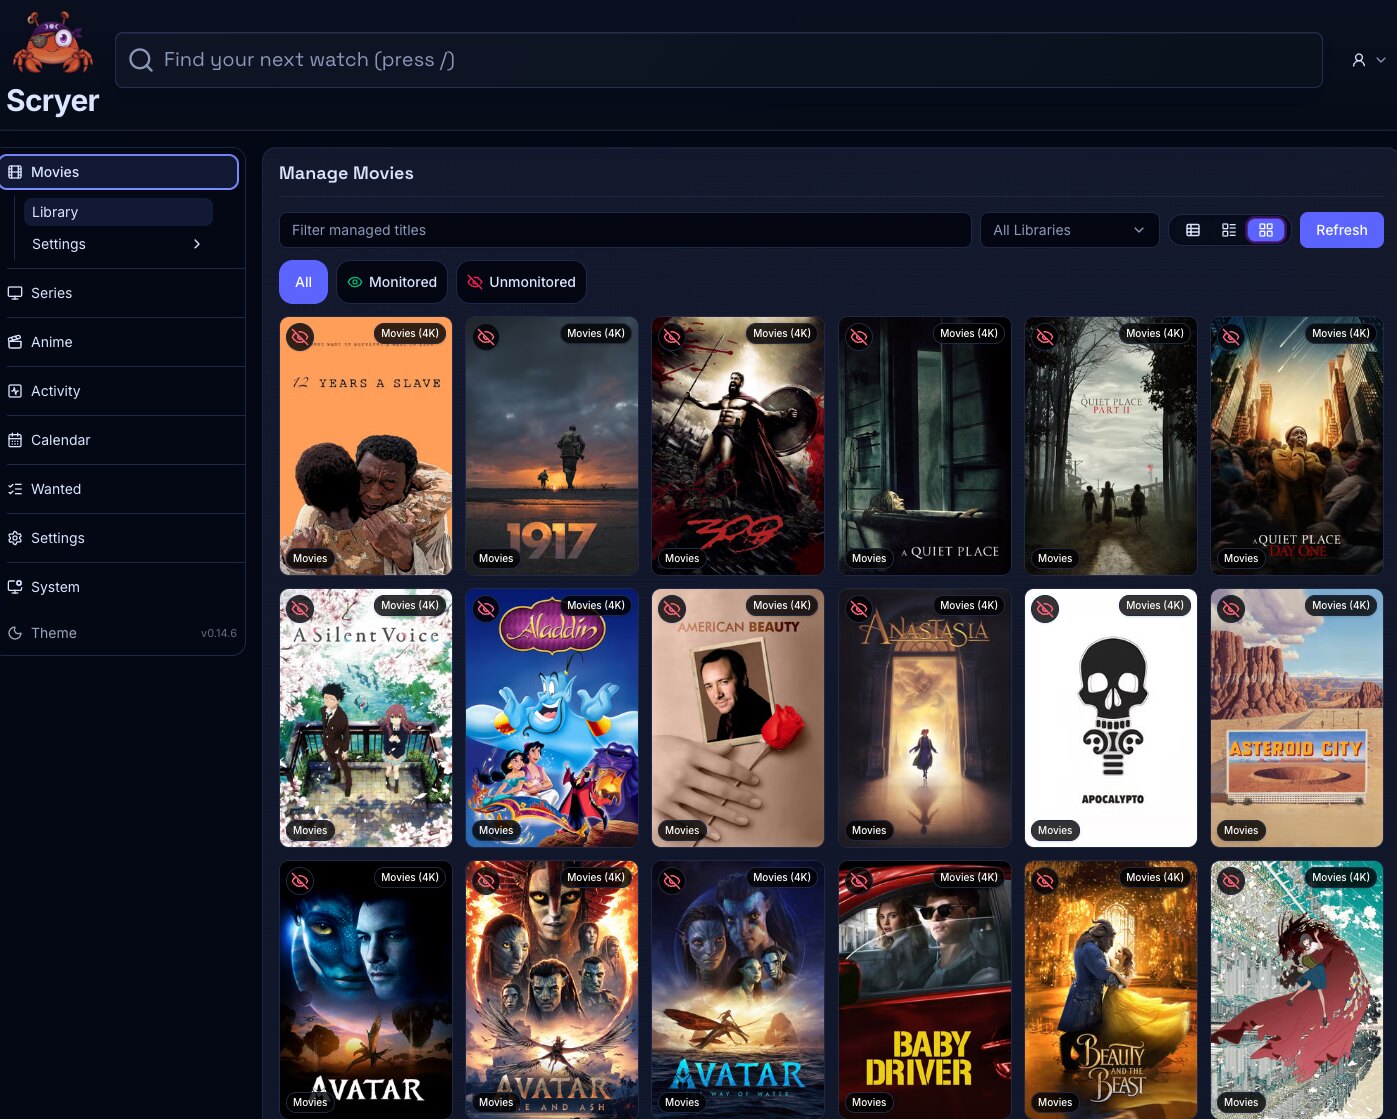Click the search magnifier icon
The image size is (1397, 1119).
141,60
